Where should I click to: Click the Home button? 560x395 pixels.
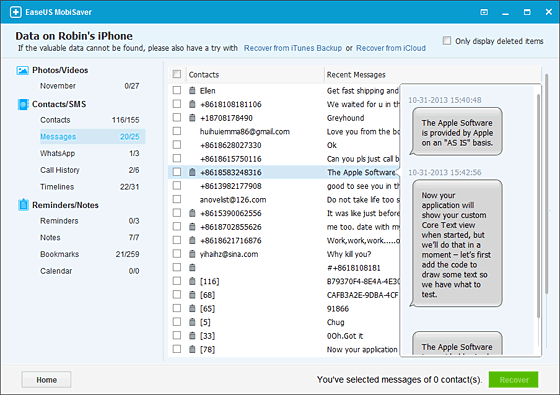[46, 380]
